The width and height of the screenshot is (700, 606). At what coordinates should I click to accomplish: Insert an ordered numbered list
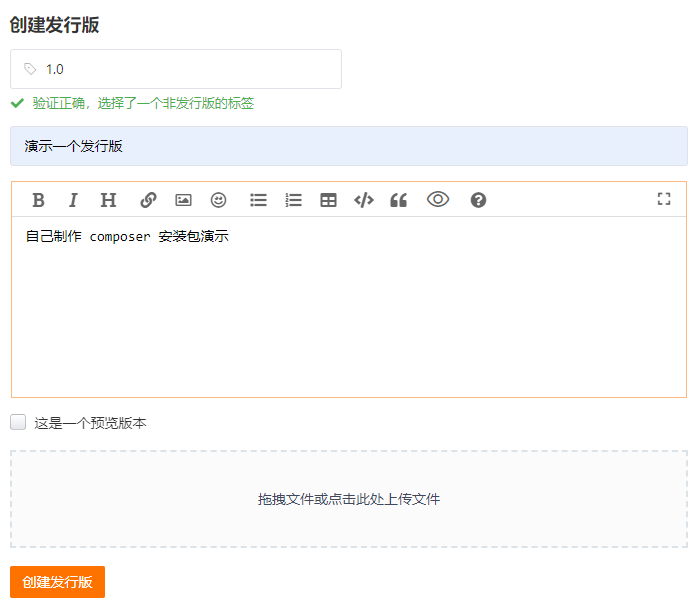coord(293,200)
